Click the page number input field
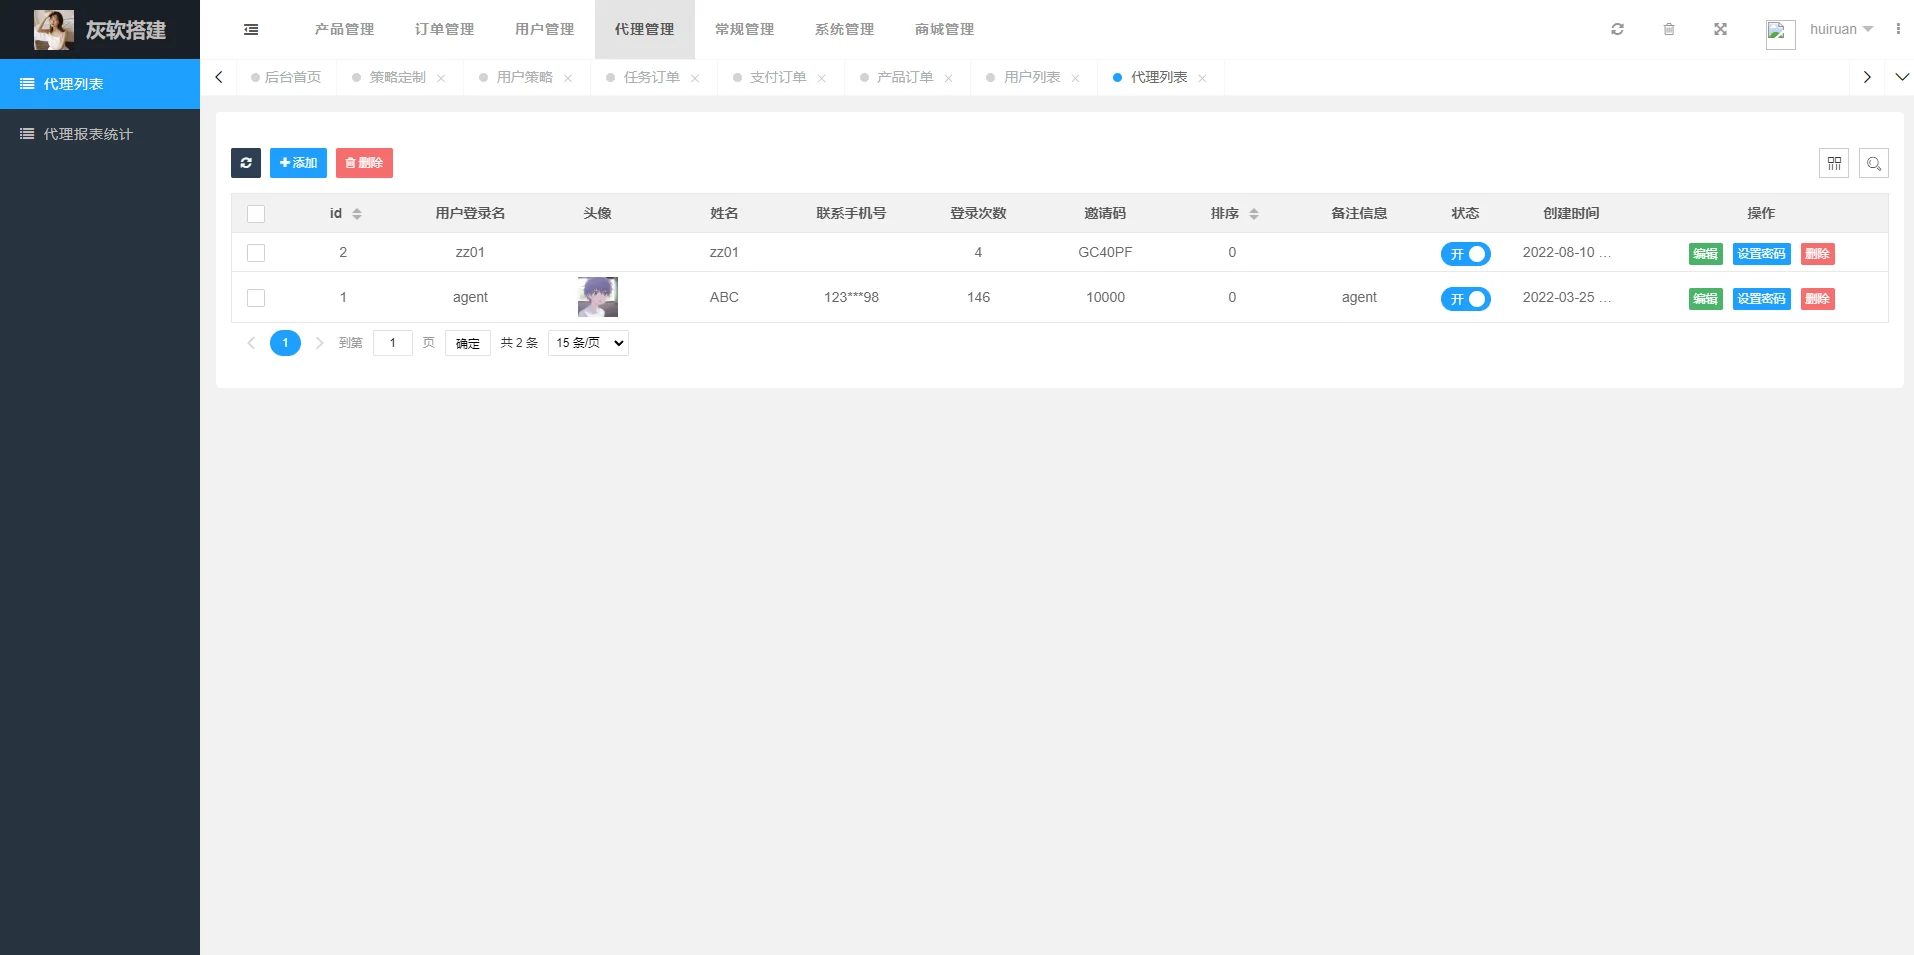1914x955 pixels. [393, 343]
